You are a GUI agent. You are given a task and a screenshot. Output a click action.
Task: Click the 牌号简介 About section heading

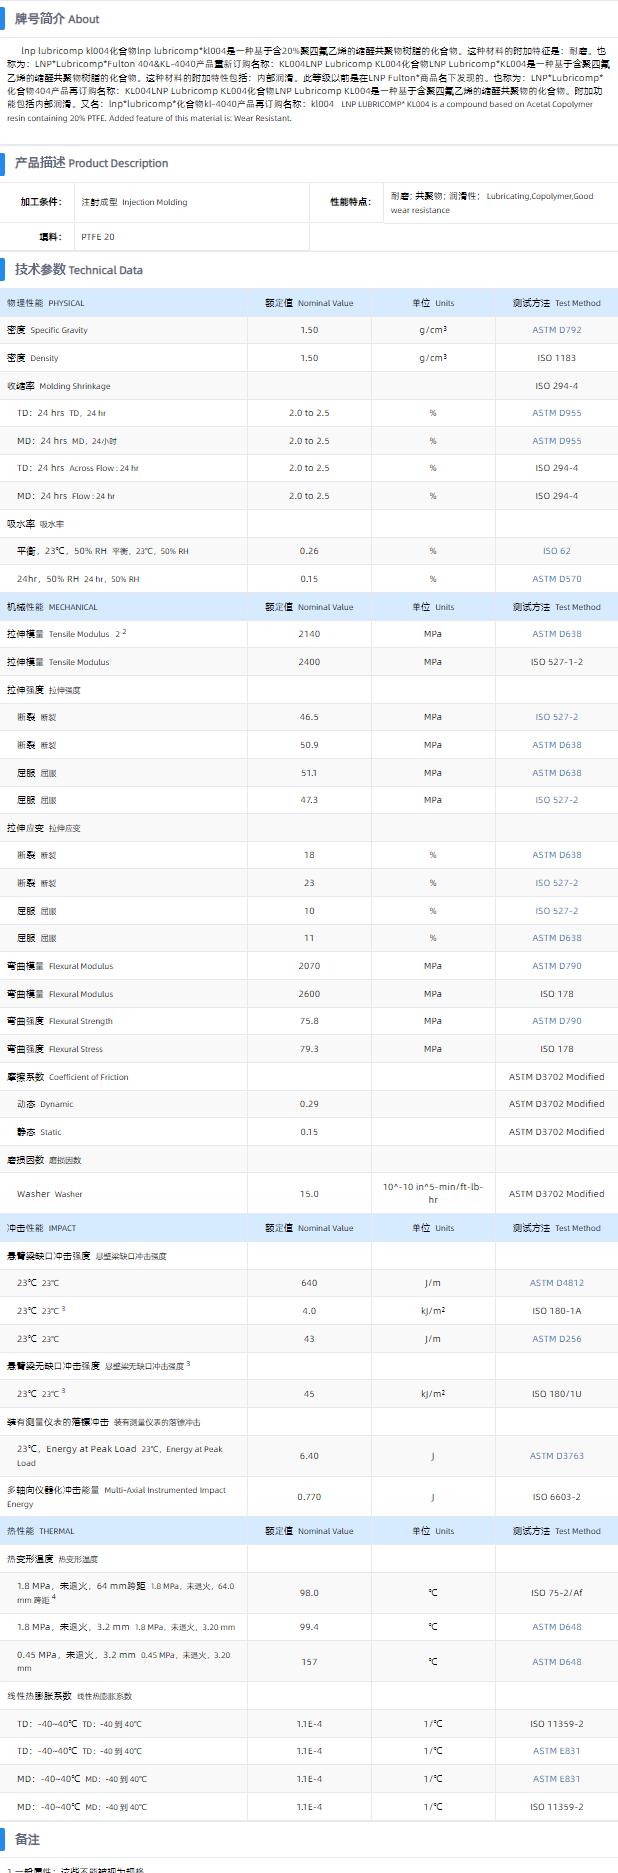57,19
